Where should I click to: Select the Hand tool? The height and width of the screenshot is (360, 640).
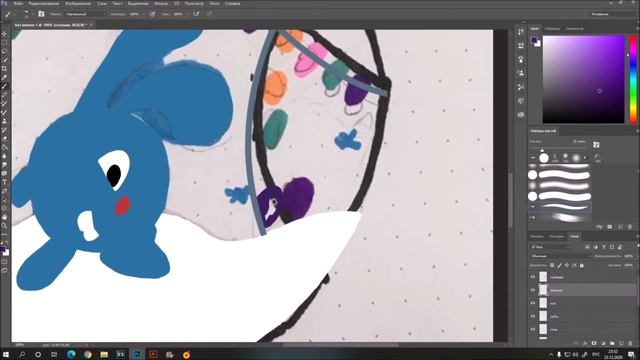click(4, 217)
